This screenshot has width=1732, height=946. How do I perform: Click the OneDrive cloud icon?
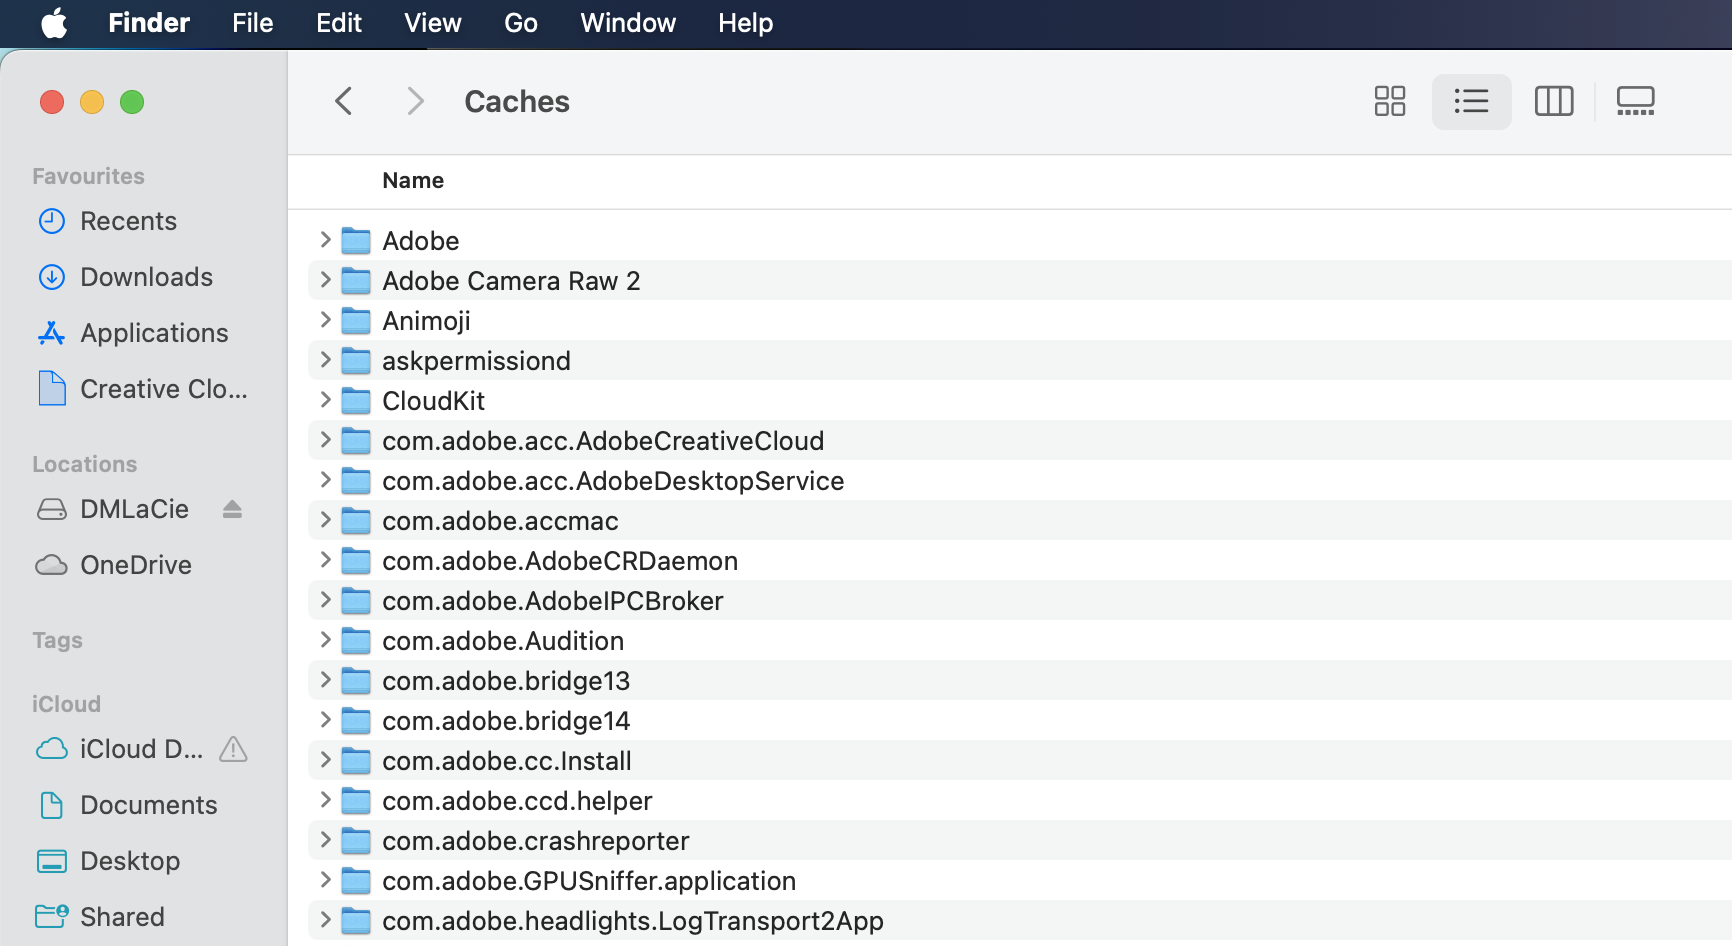pyautogui.click(x=52, y=565)
